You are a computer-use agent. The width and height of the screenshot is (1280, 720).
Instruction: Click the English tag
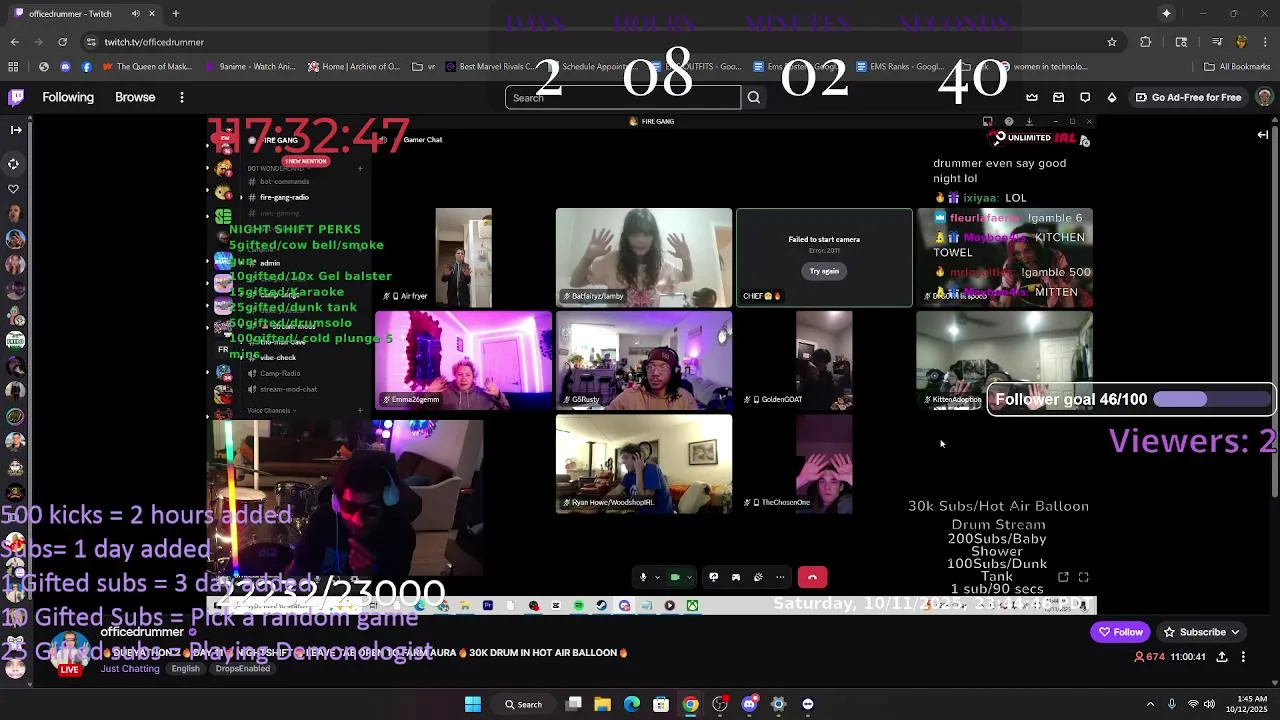tap(185, 668)
